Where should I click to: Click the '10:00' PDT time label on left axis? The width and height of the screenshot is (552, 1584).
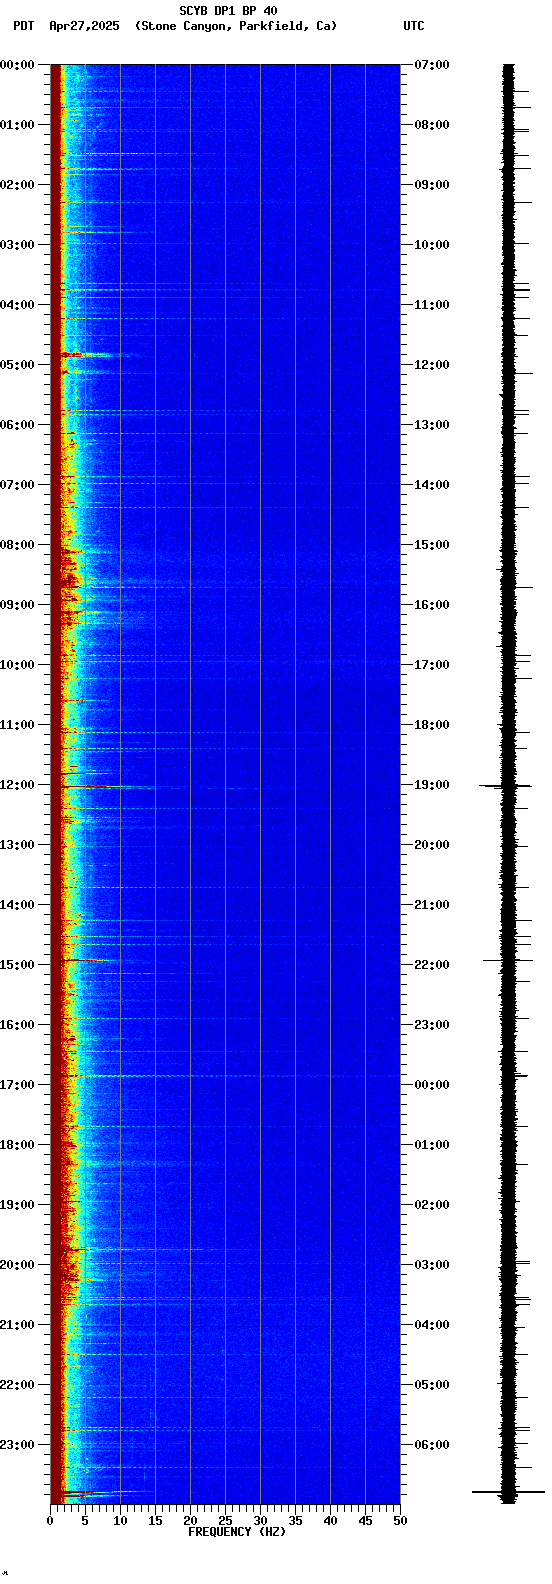[x=17, y=665]
